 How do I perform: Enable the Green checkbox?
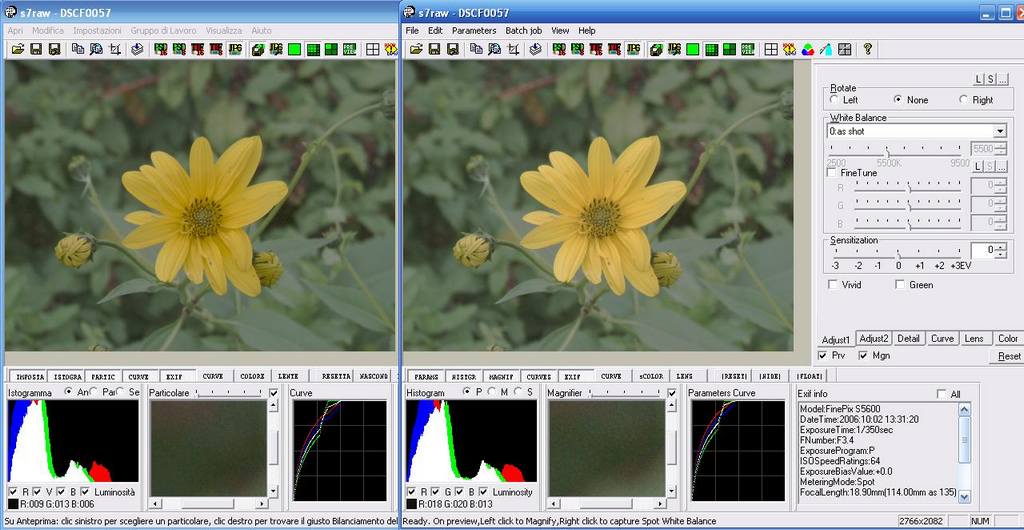click(900, 285)
